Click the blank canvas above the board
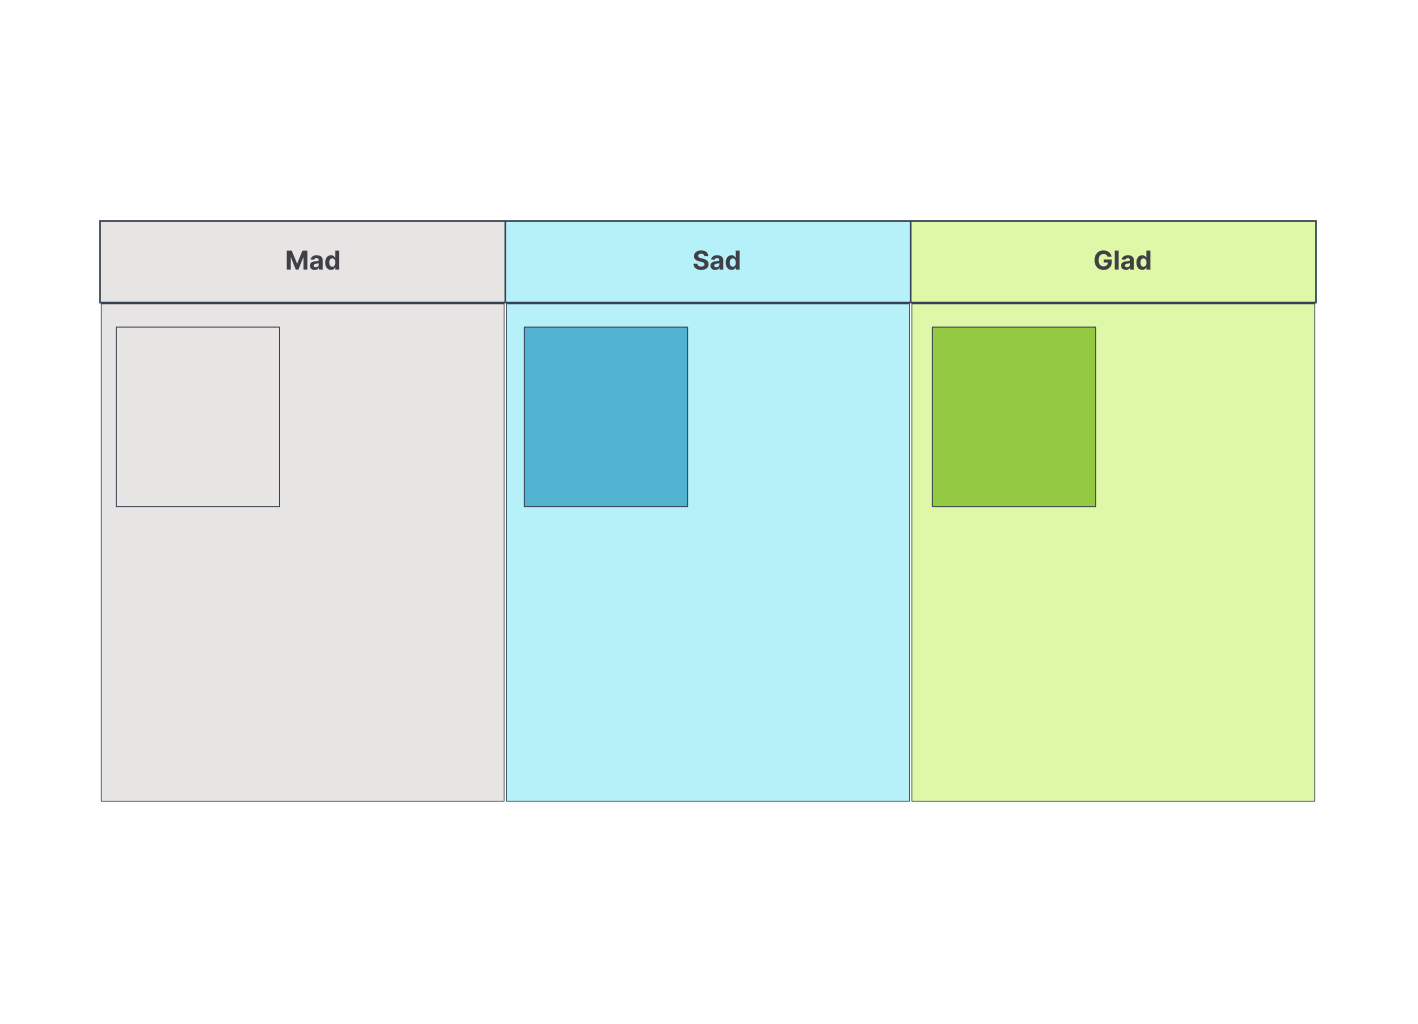This screenshot has width=1418, height=1024. [x=708, y=110]
